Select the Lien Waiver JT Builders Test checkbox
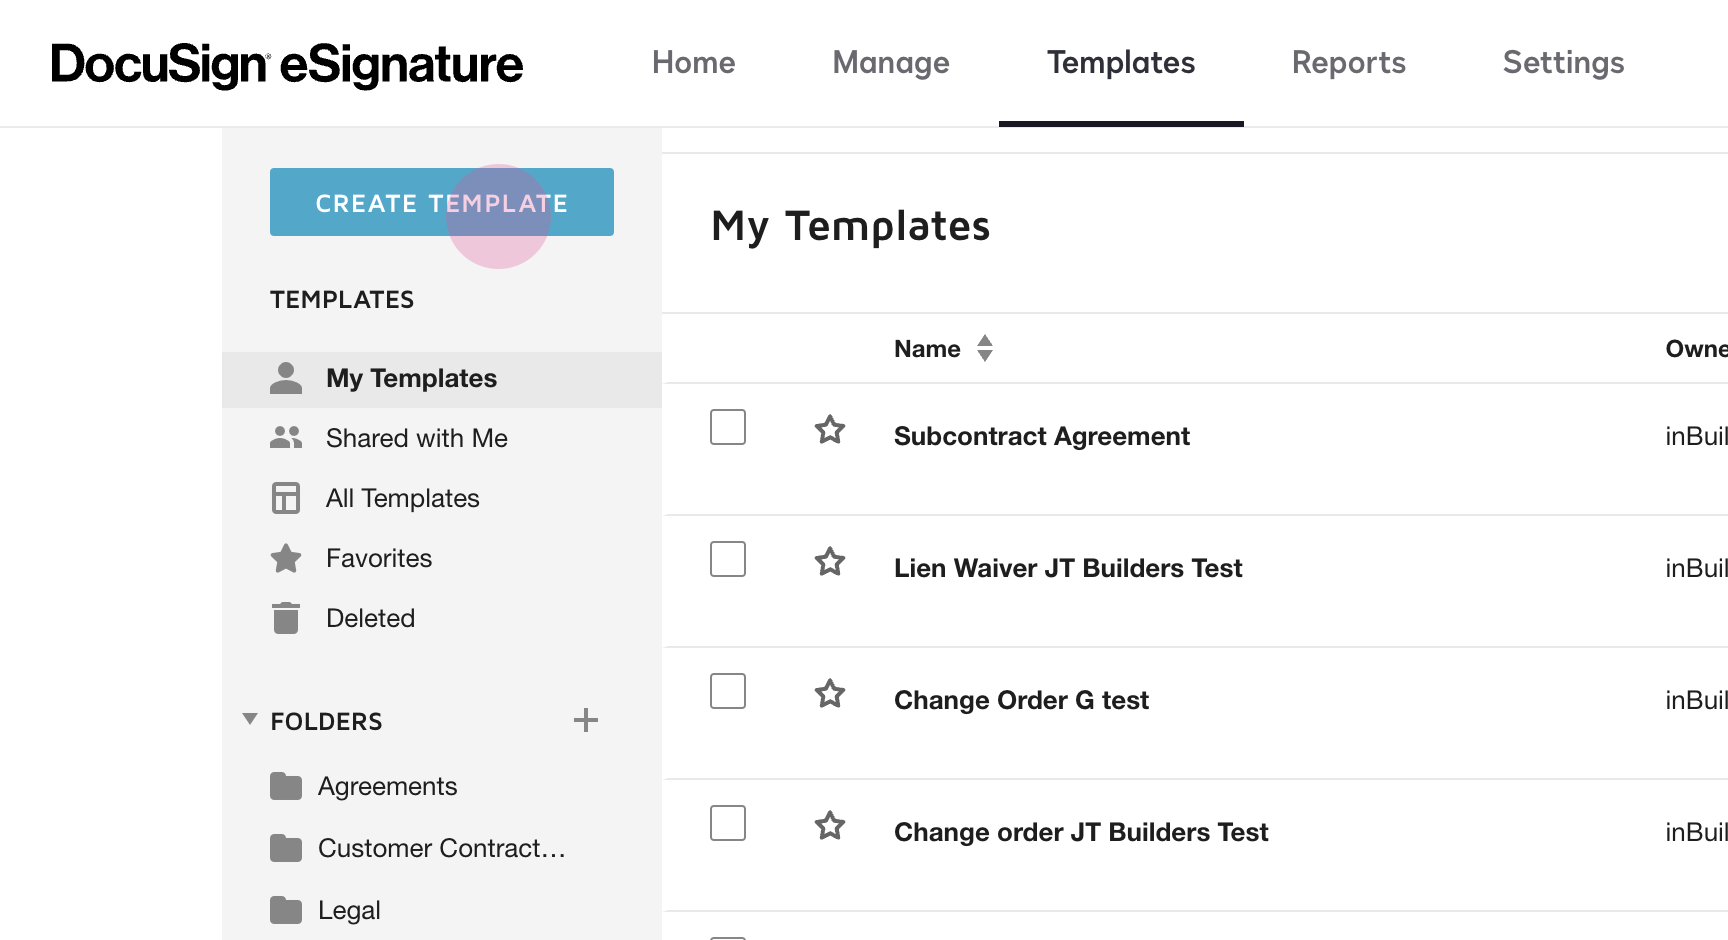 [728, 559]
